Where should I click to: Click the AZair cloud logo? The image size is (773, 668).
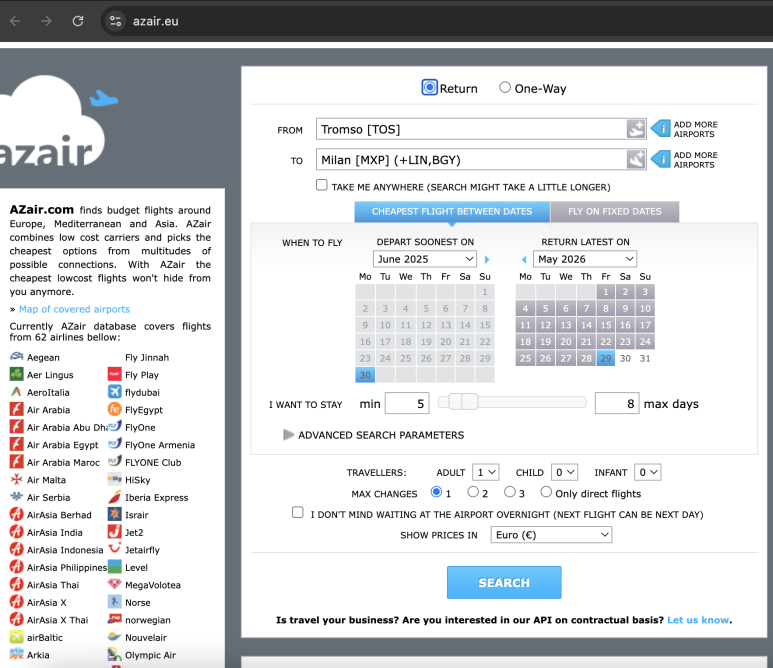pos(54,123)
